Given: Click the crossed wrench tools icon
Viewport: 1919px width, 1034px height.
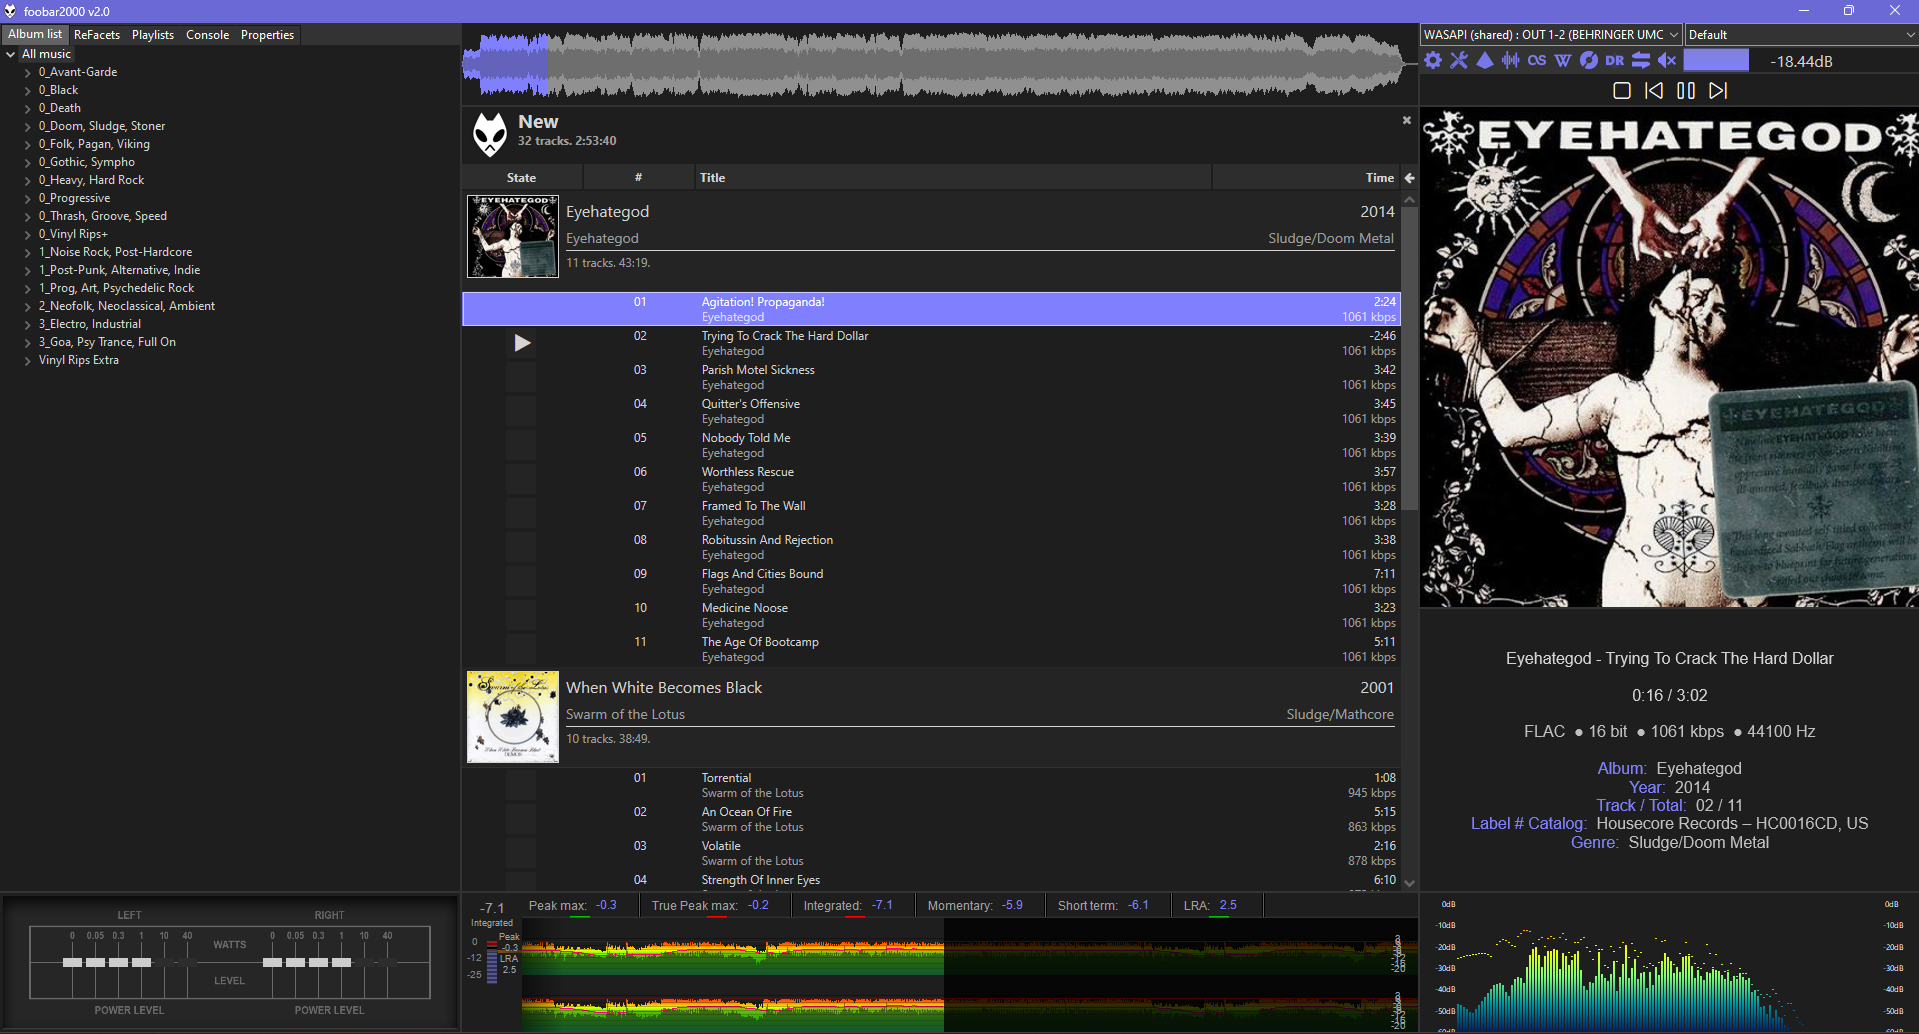Looking at the screenshot, I should (x=1459, y=61).
